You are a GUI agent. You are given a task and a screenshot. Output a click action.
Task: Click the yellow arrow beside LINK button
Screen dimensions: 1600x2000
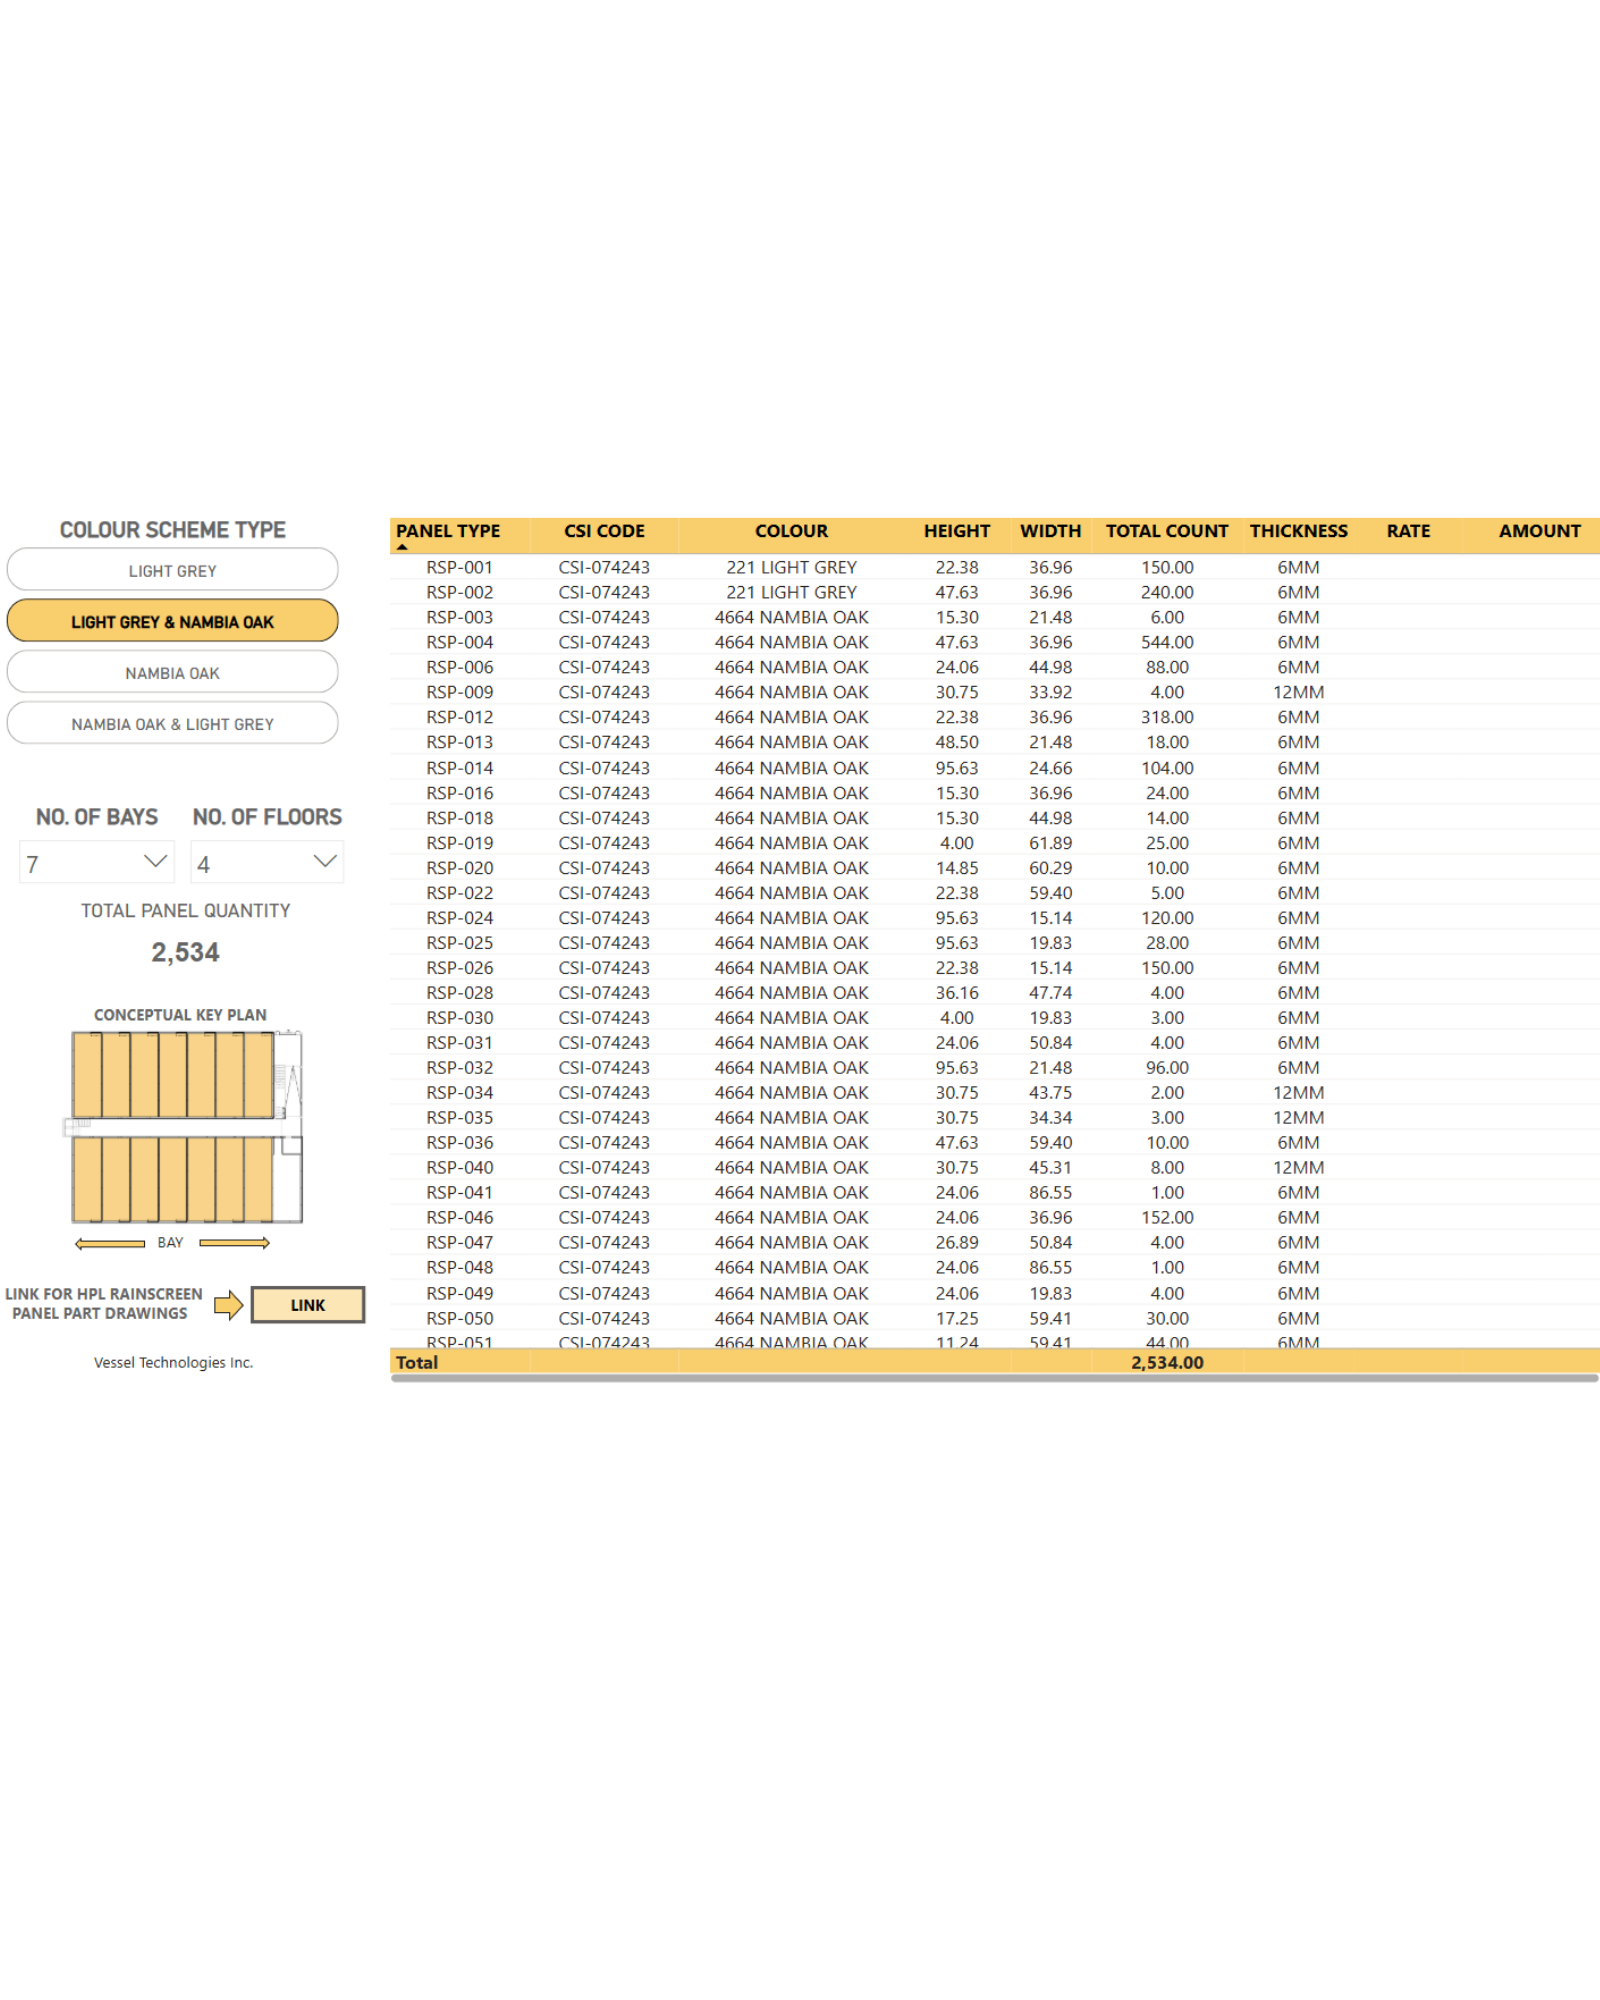click(229, 1305)
